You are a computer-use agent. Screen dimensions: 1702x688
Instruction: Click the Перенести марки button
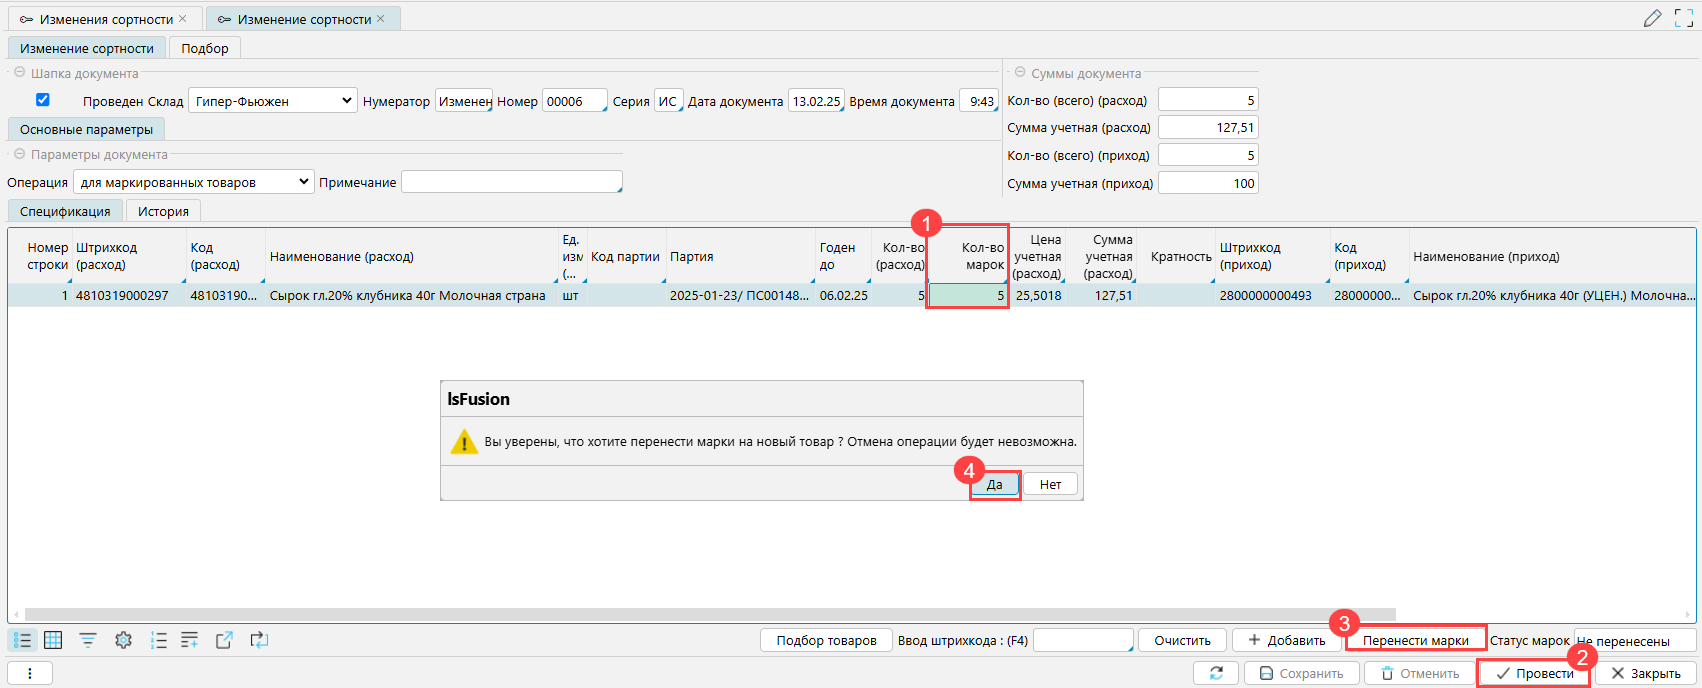(x=1415, y=640)
